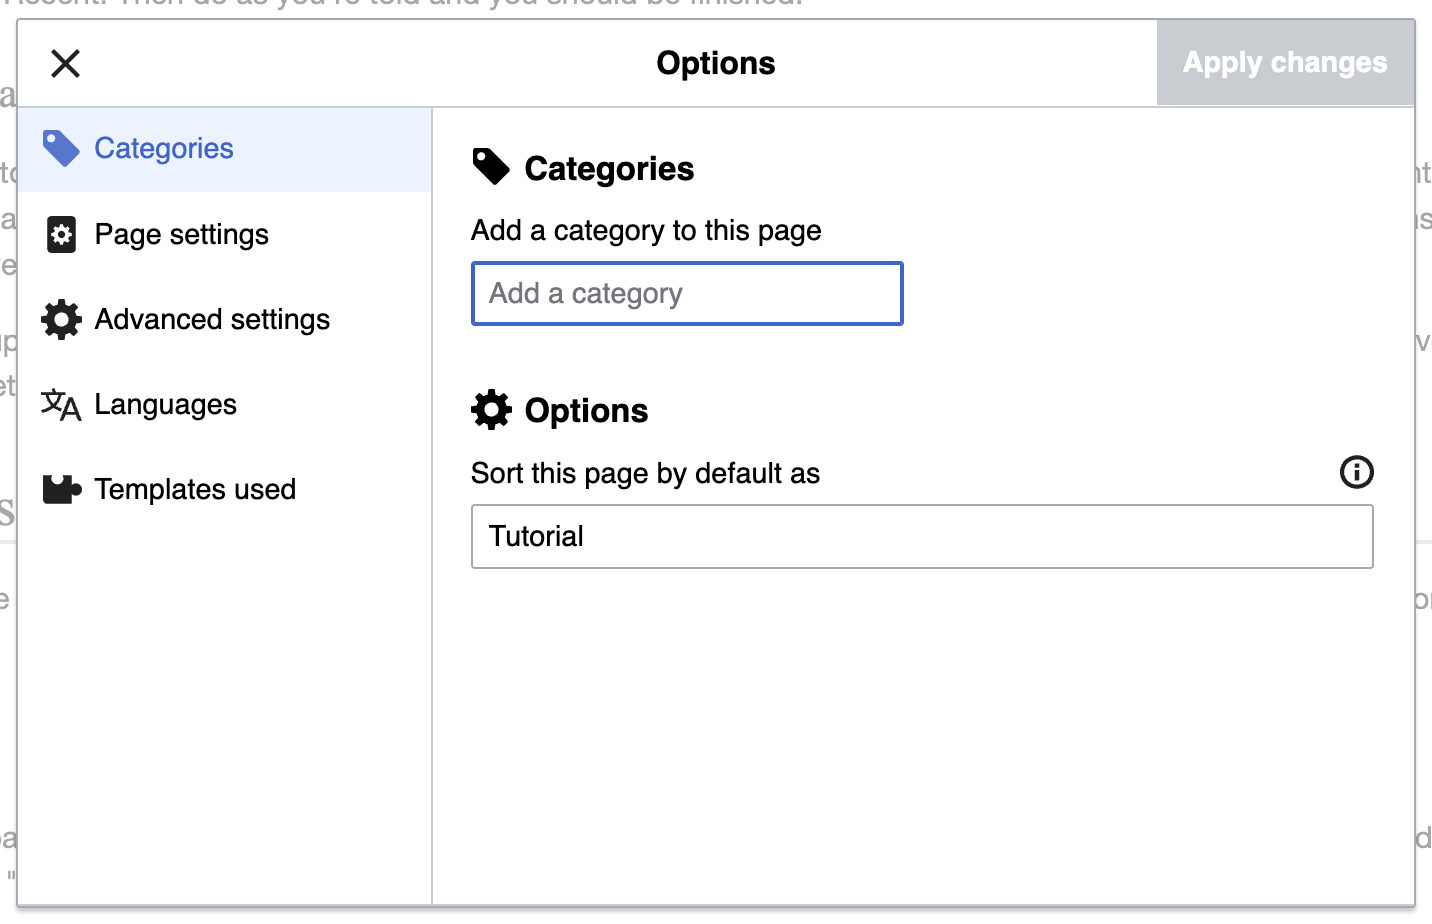Open the Page settings tab
The height and width of the screenshot is (924, 1432).
[x=181, y=235]
